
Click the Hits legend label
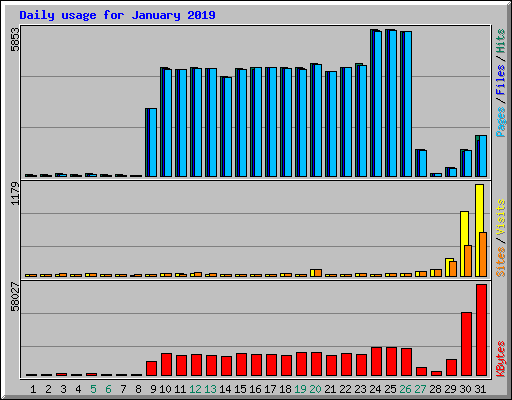click(500, 41)
